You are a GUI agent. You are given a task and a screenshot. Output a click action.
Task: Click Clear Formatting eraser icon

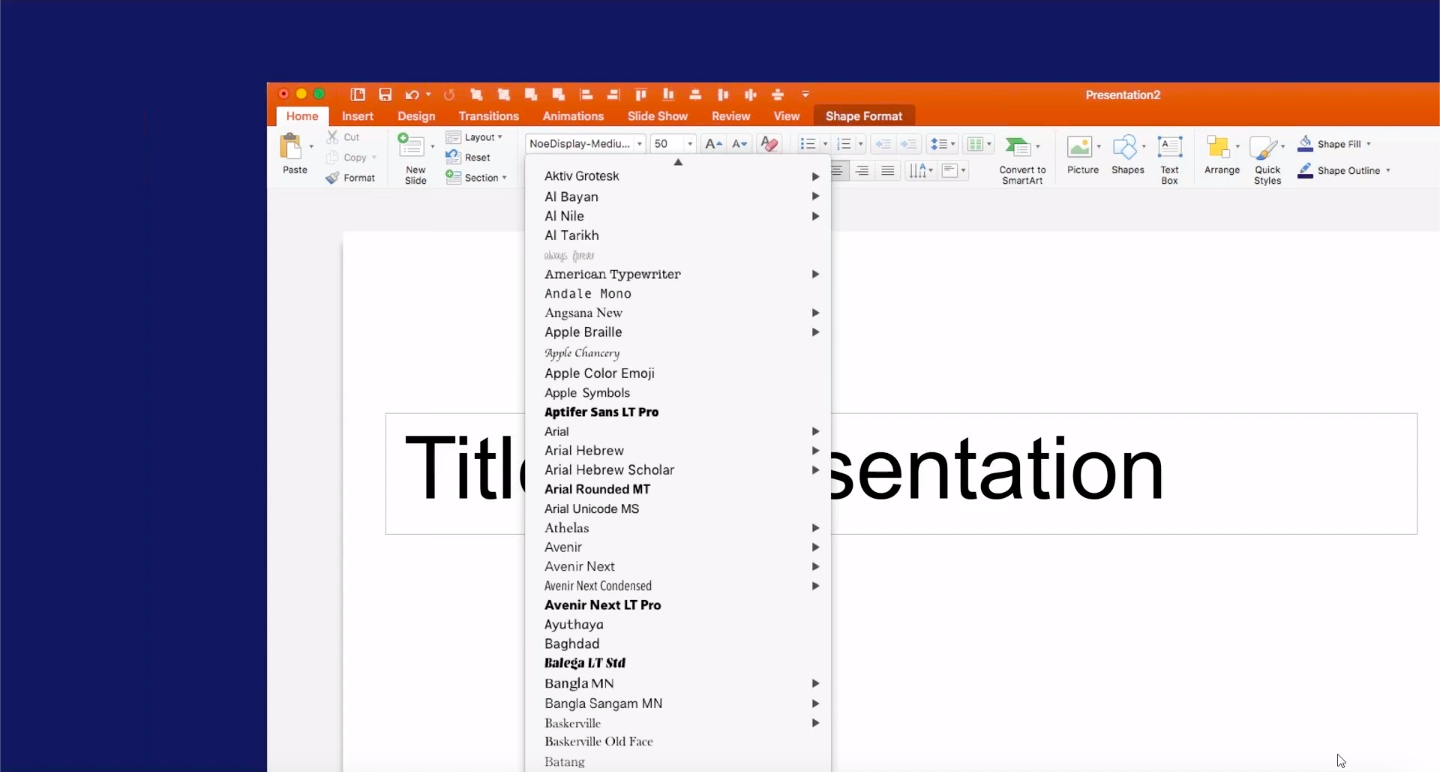click(x=768, y=144)
